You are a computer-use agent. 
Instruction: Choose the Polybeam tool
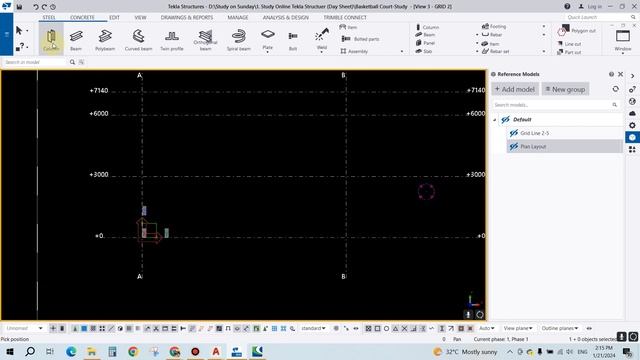[105, 39]
